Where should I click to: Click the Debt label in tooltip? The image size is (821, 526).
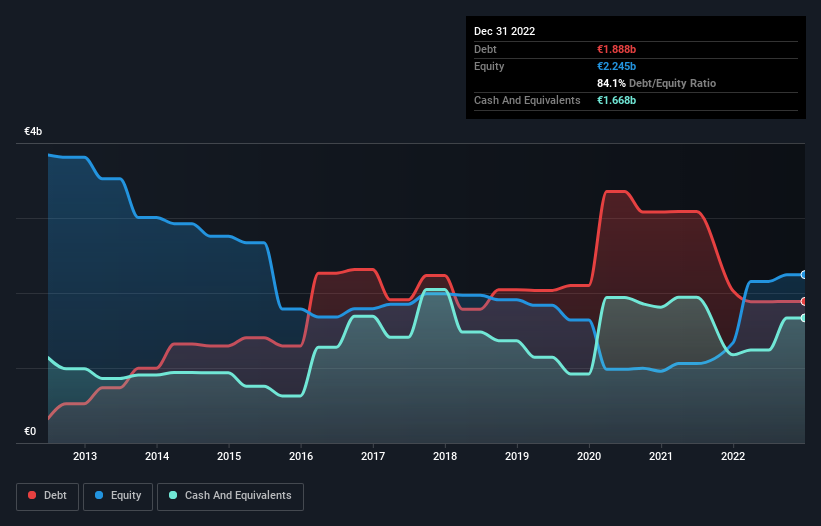[x=485, y=49]
